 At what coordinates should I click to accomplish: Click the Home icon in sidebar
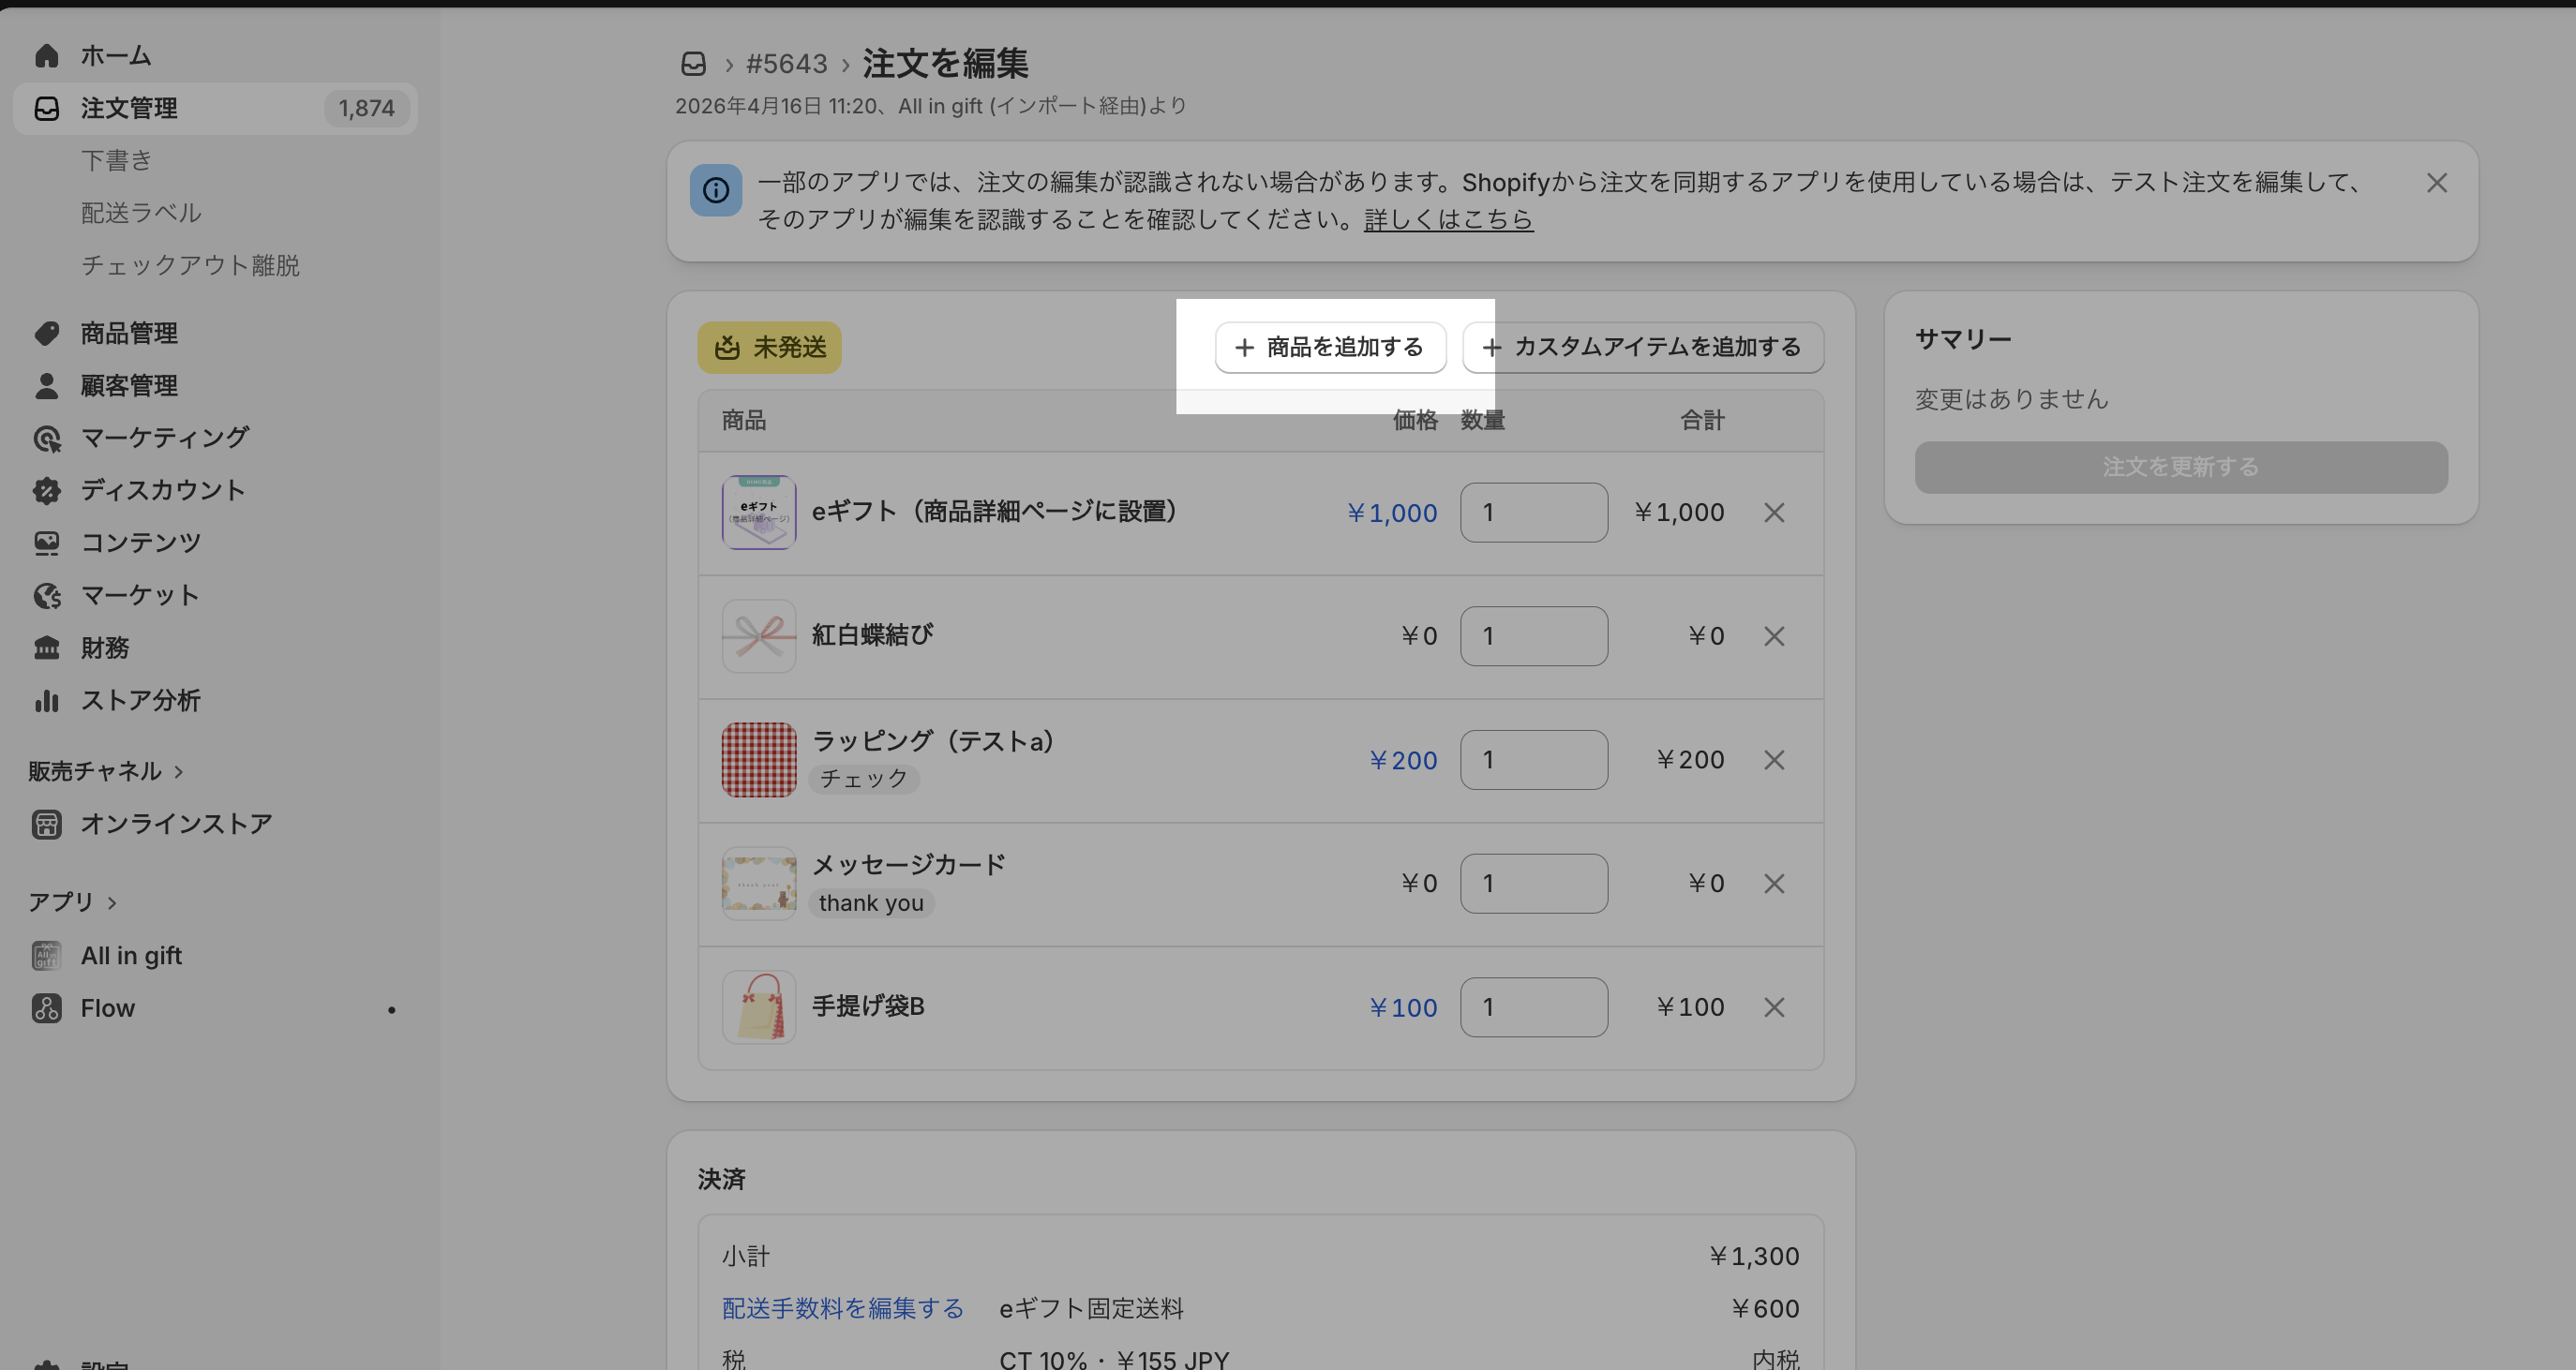pos(46,55)
